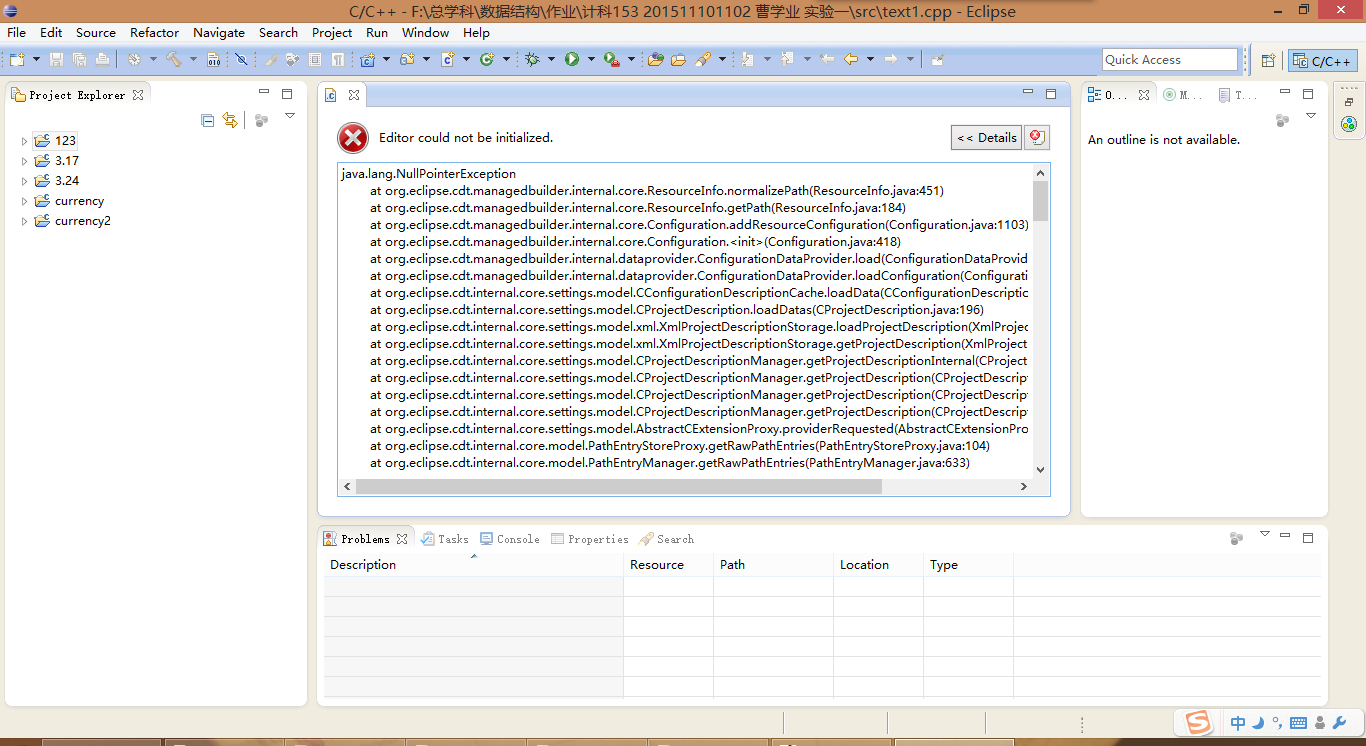Expand the currency project
The image size is (1366, 746).
[x=25, y=201]
